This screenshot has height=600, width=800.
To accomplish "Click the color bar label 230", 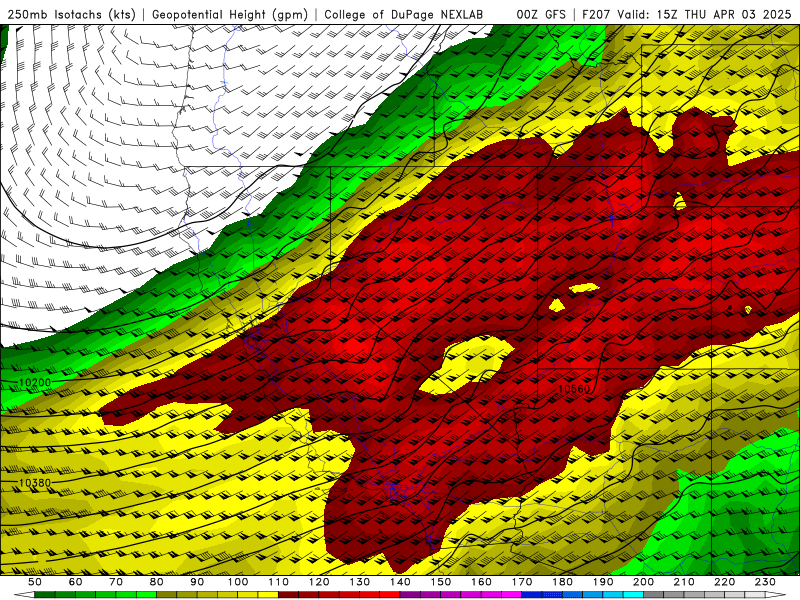I will coord(765,582).
